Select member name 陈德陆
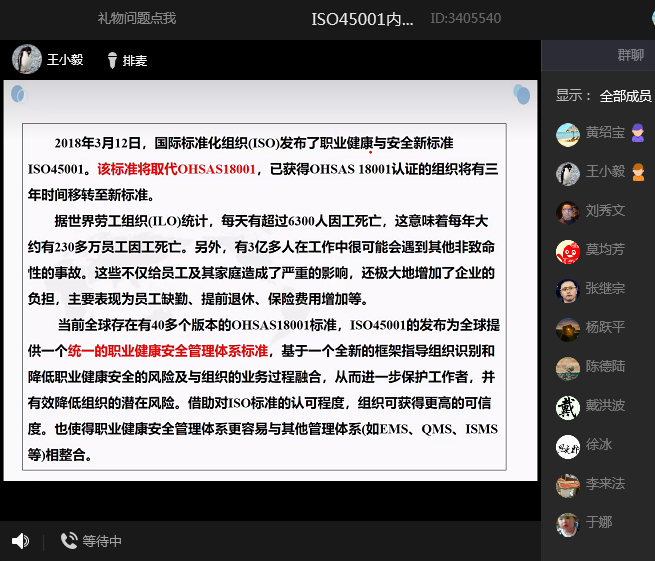This screenshot has height=561, width=655. tap(605, 366)
